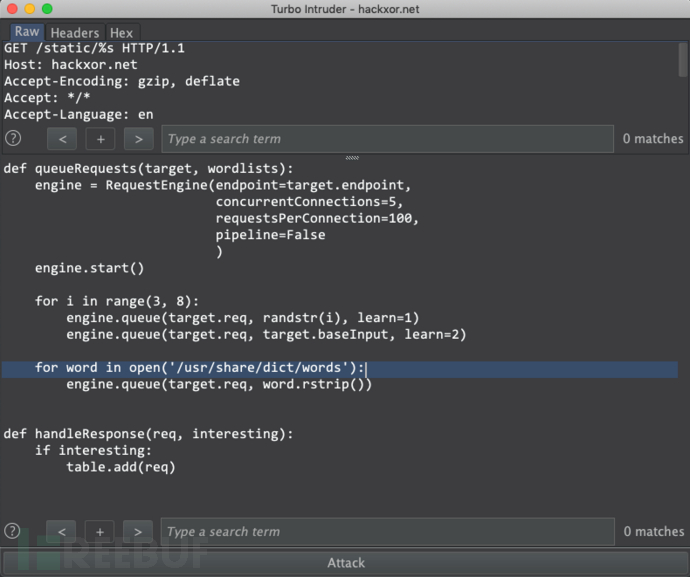Click the red close window button

click(x=12, y=9)
